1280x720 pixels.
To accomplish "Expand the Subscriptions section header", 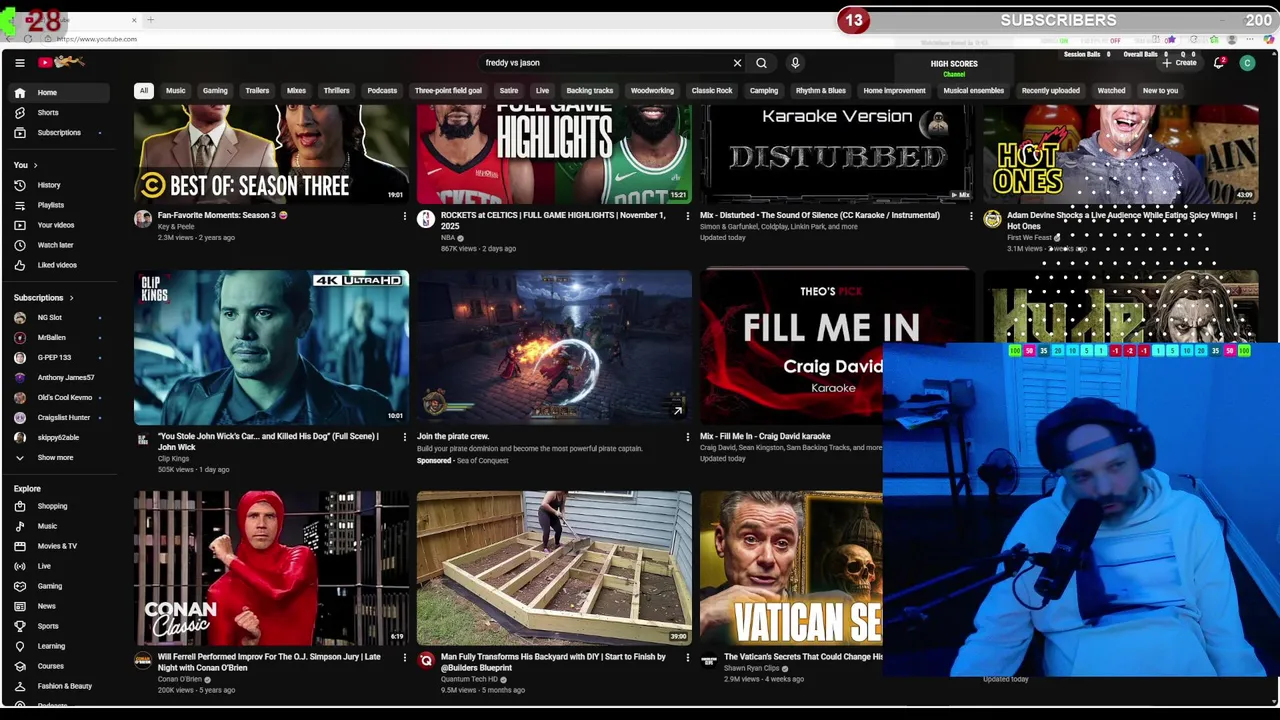I will coord(43,297).
